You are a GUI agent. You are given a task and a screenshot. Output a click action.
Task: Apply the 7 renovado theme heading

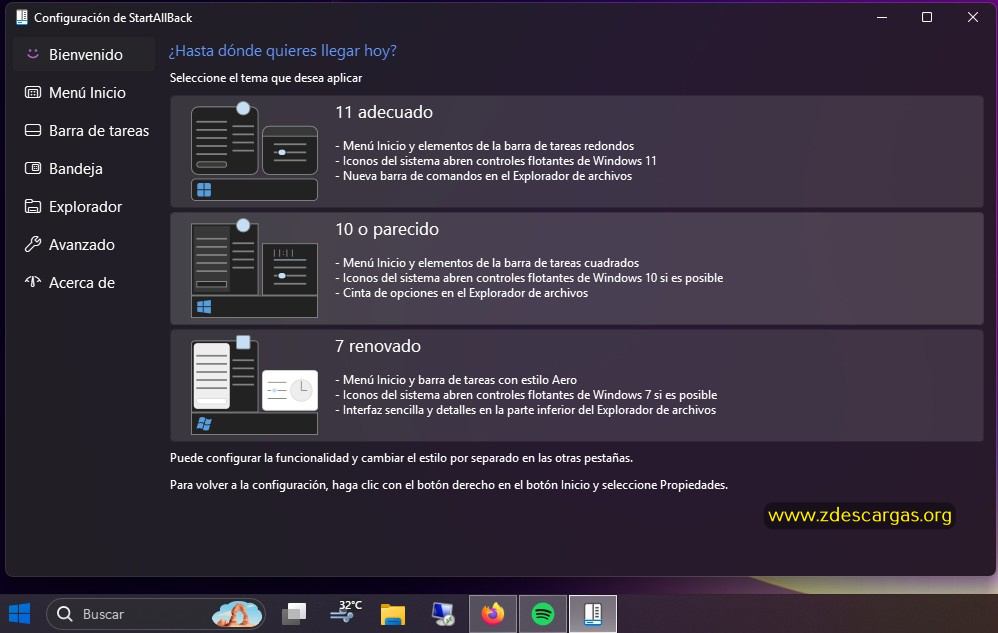(x=378, y=346)
